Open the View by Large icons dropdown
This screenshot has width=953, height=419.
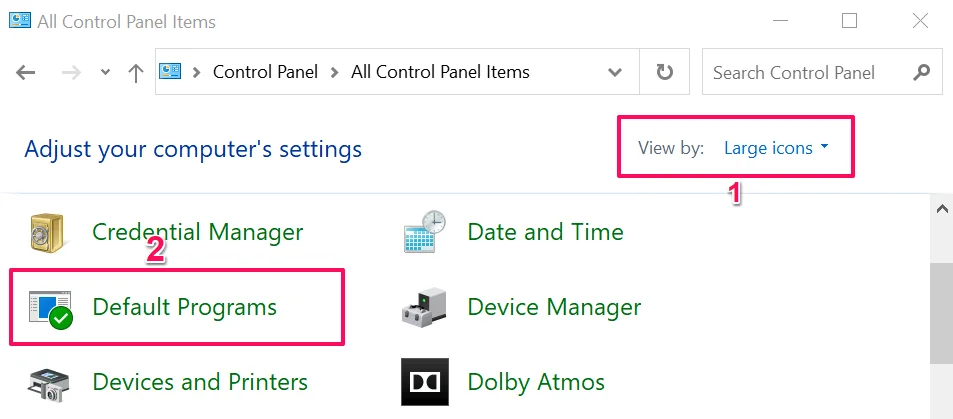(776, 148)
